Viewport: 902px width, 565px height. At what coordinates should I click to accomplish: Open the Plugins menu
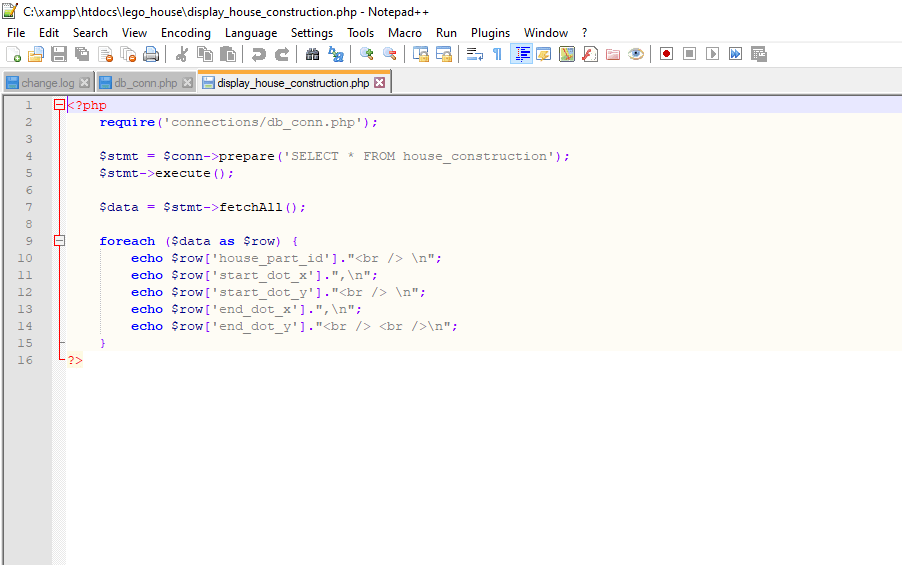point(490,33)
